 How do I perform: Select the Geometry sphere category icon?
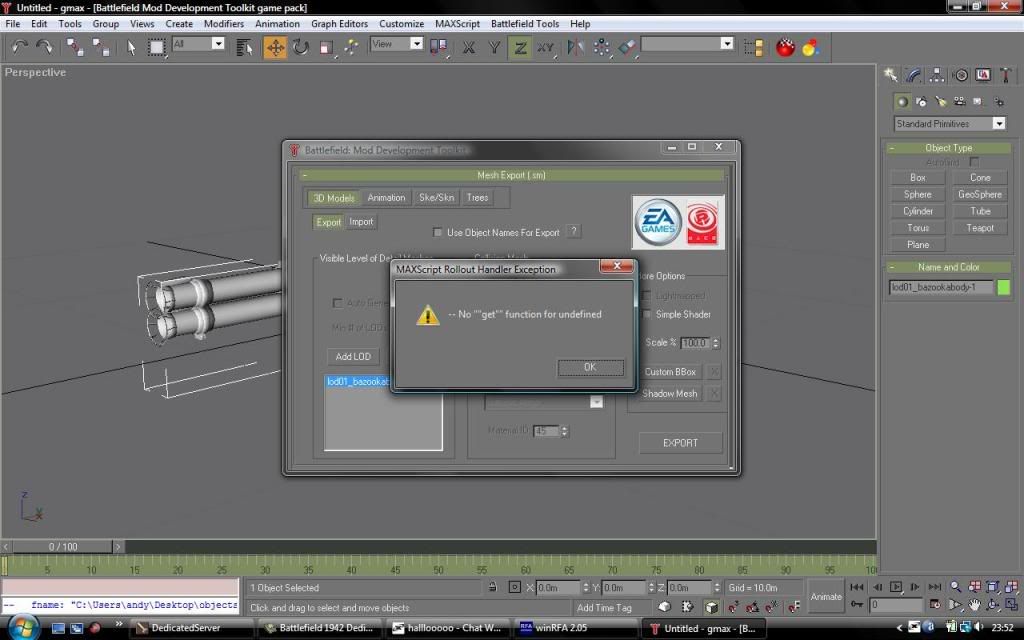pyautogui.click(x=902, y=101)
